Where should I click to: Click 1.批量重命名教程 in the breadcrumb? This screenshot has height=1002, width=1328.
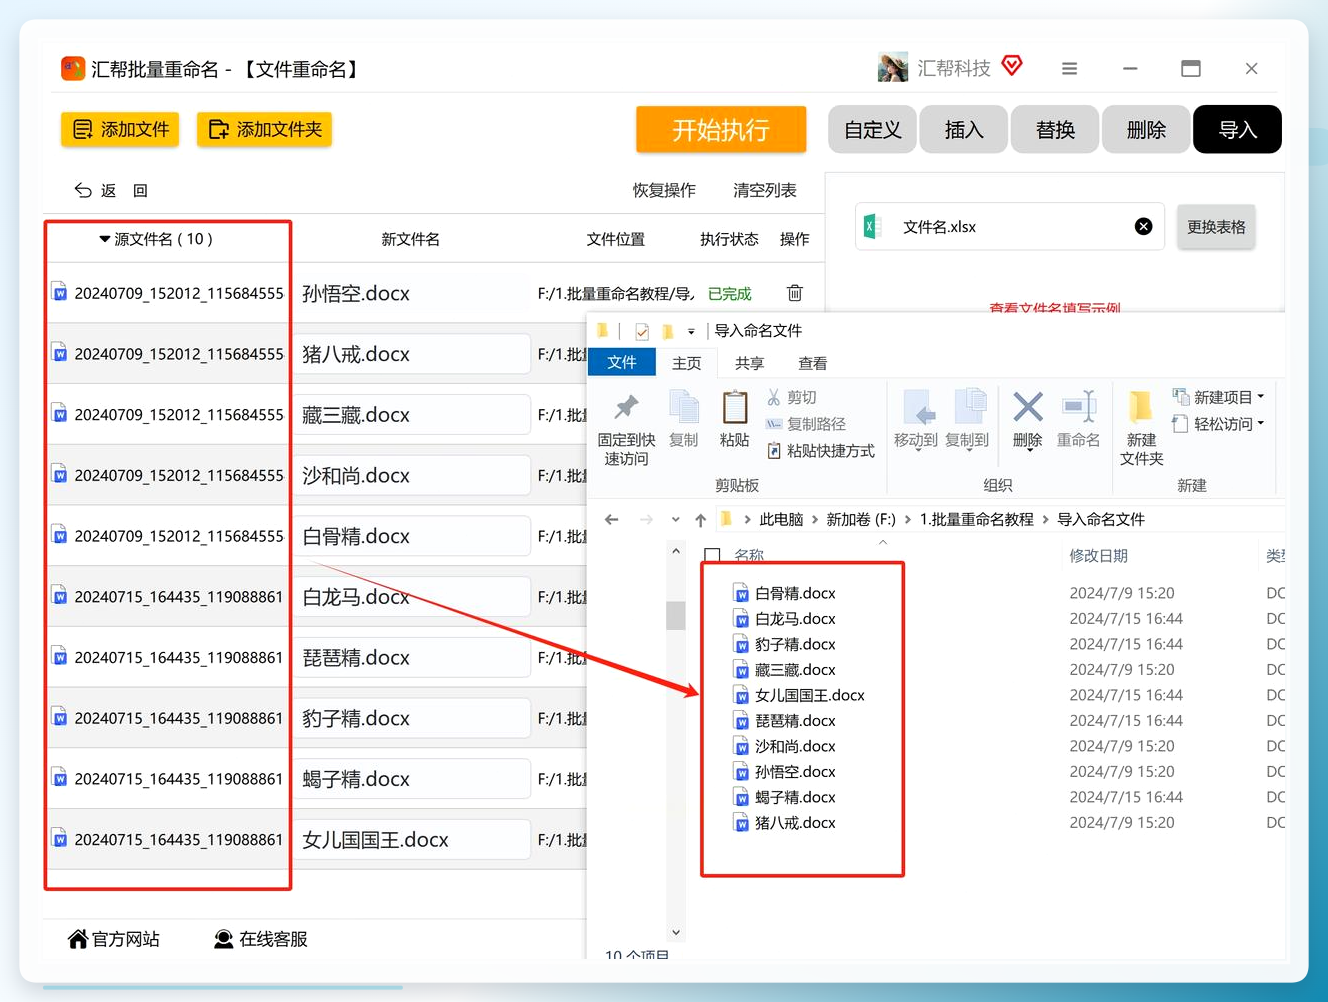coord(976,519)
